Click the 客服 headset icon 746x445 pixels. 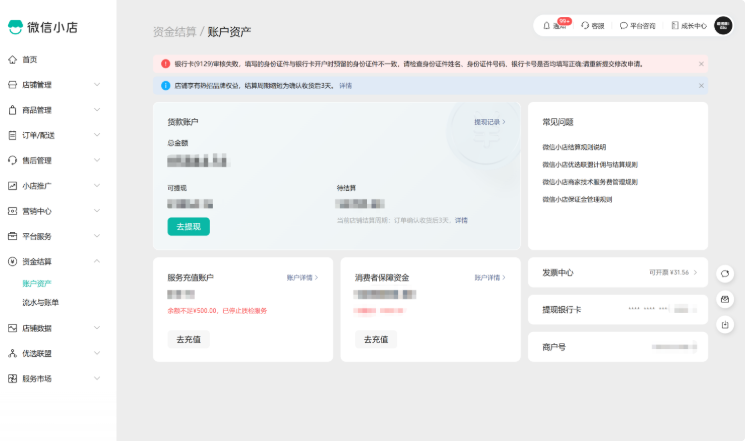(592, 26)
